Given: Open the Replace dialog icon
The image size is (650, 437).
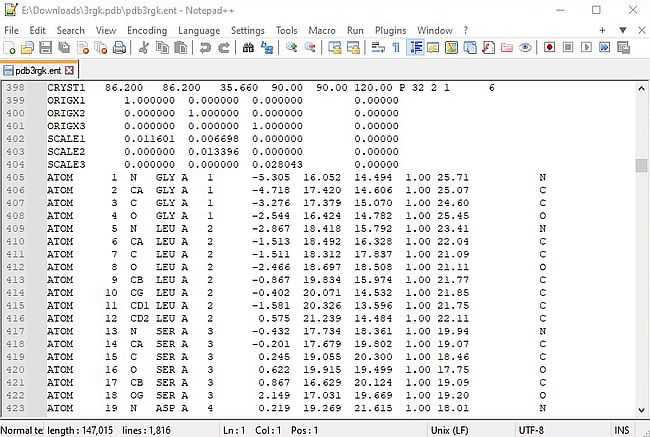Looking at the screenshot, I should [x=267, y=48].
